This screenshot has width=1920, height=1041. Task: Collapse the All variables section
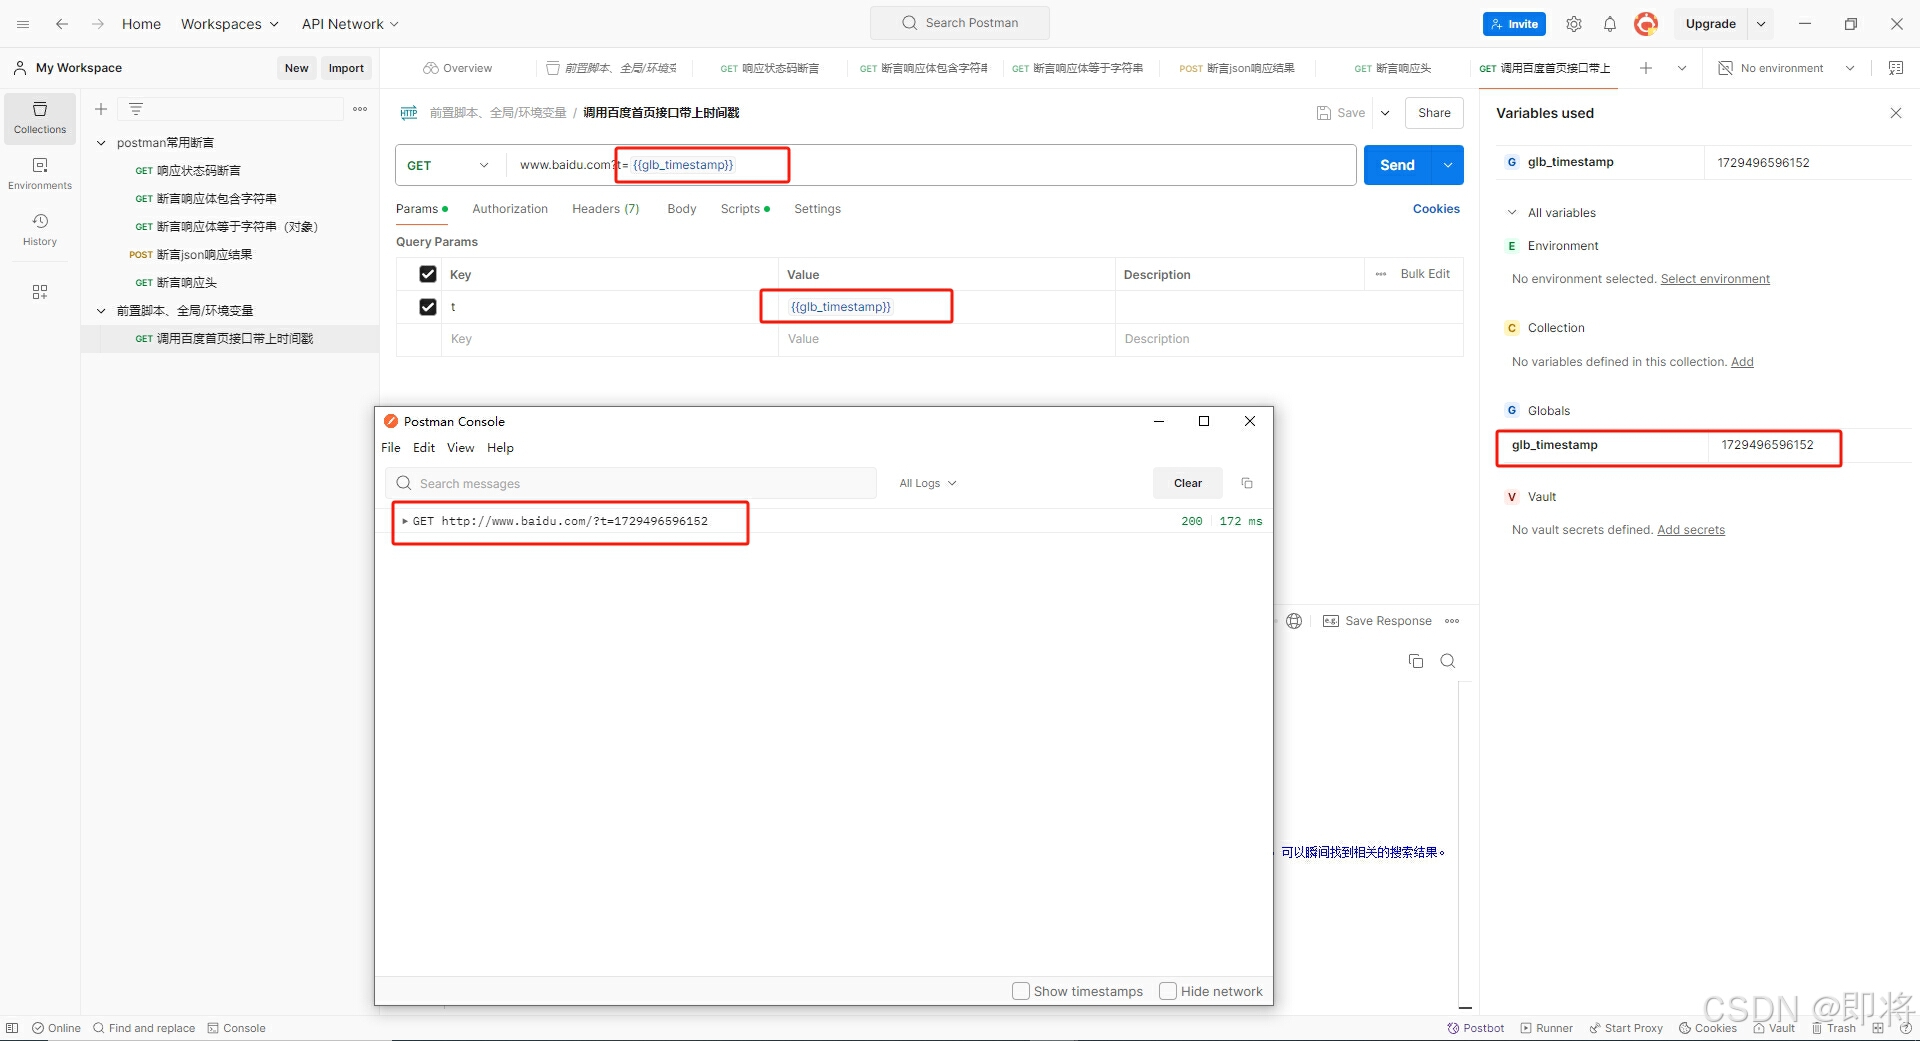pos(1512,213)
